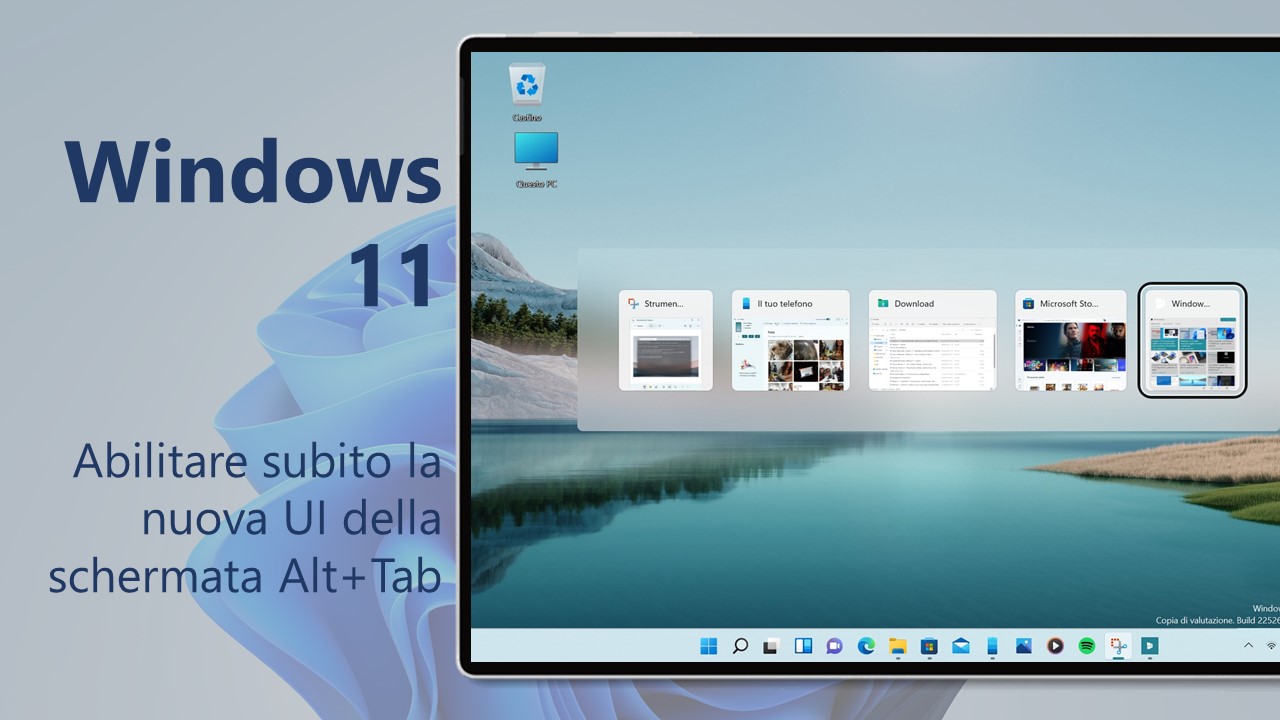The width and height of the screenshot is (1280, 720).
Task: Click folder icon in Download card
Action: pos(883,303)
